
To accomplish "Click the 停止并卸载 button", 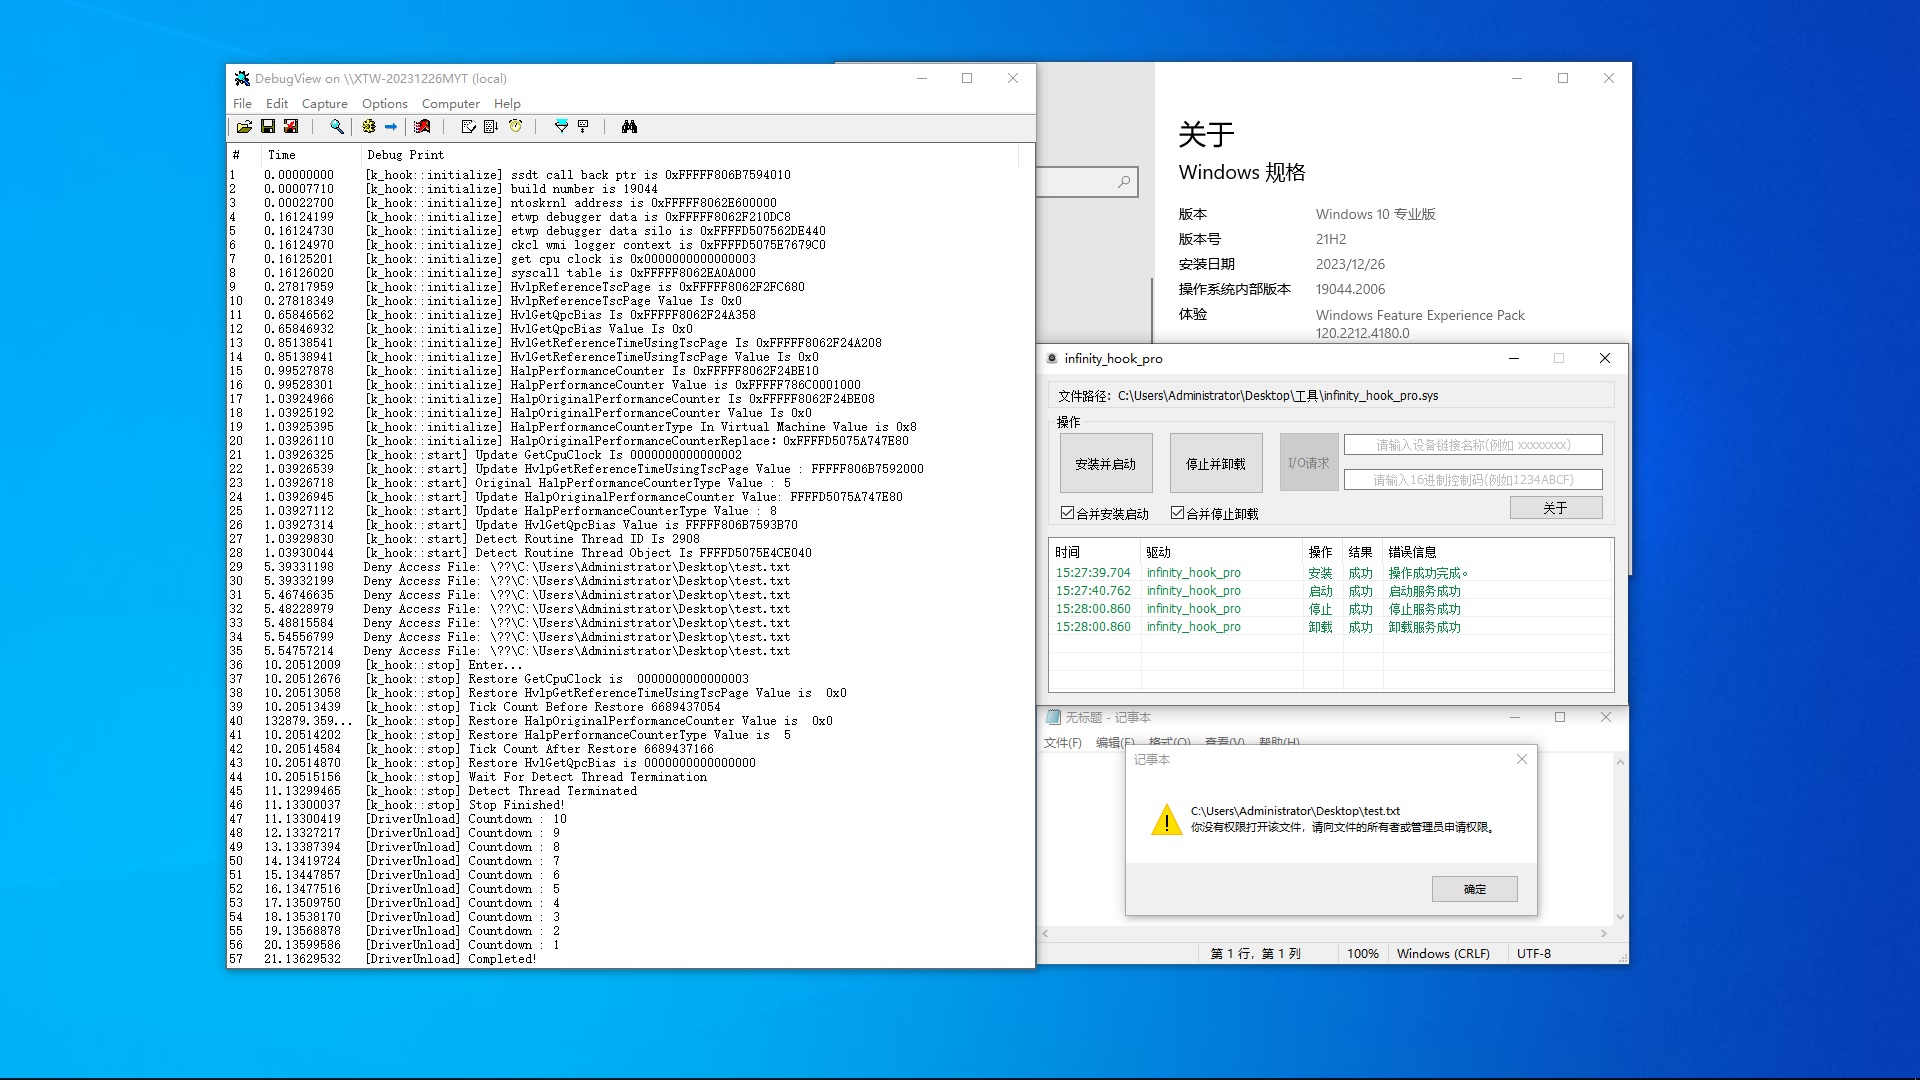I will click(1216, 464).
